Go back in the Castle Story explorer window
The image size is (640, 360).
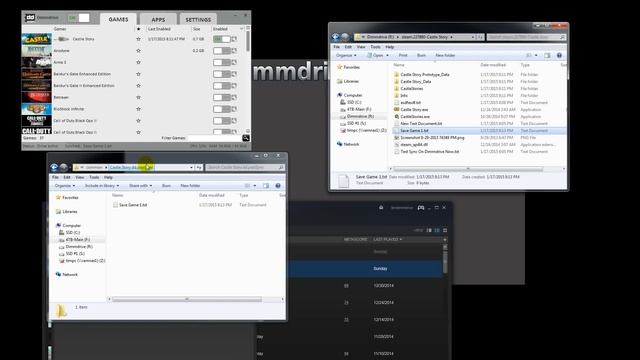tap(336, 37)
